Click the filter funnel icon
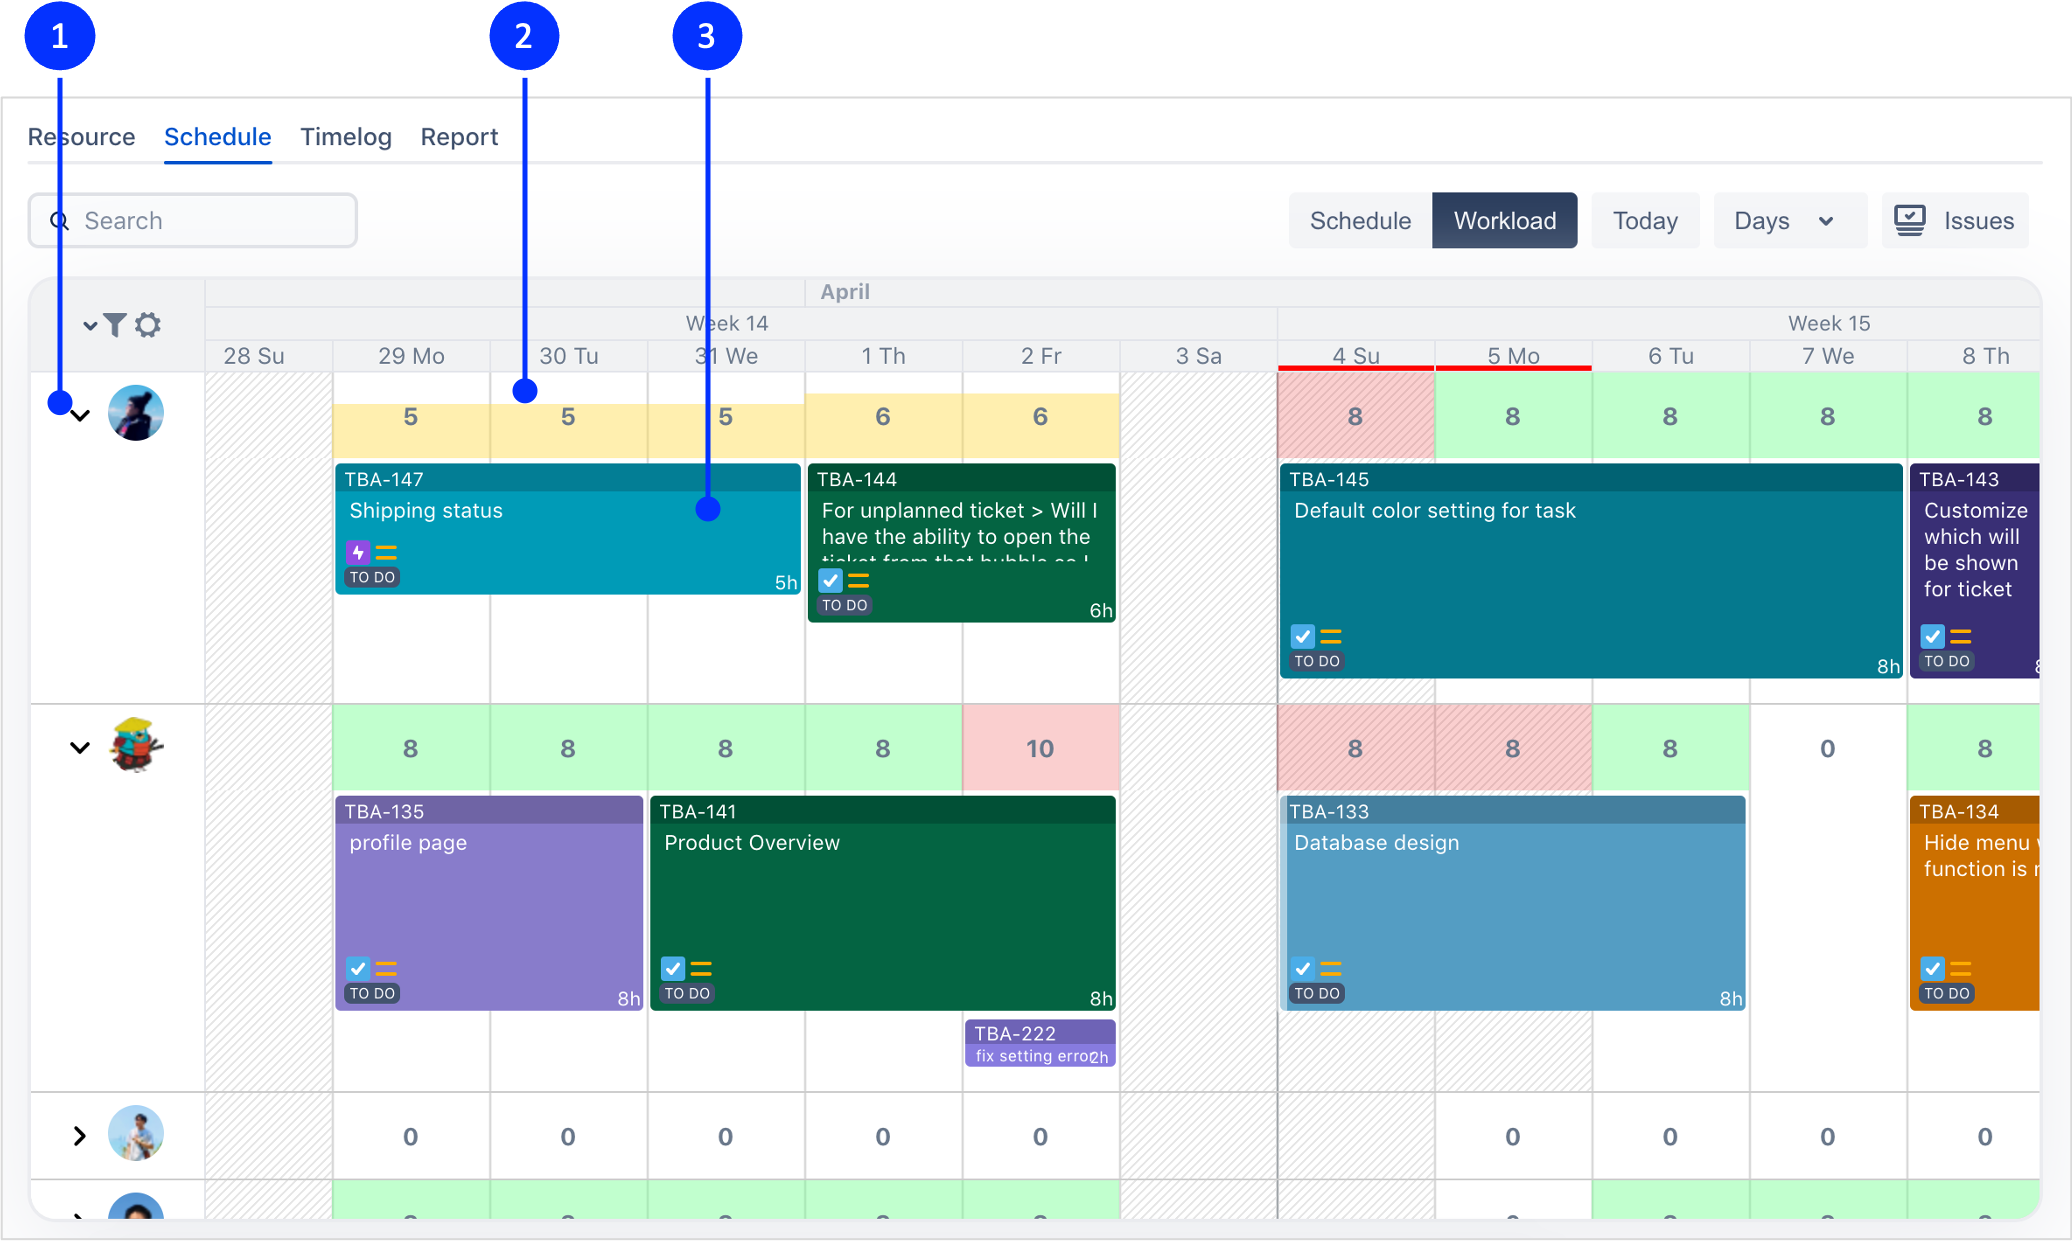 click(115, 325)
